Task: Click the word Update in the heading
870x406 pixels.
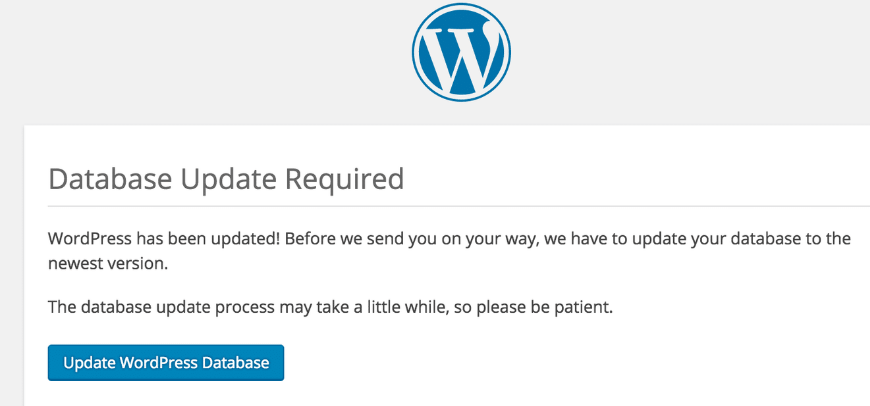Action: (228, 179)
